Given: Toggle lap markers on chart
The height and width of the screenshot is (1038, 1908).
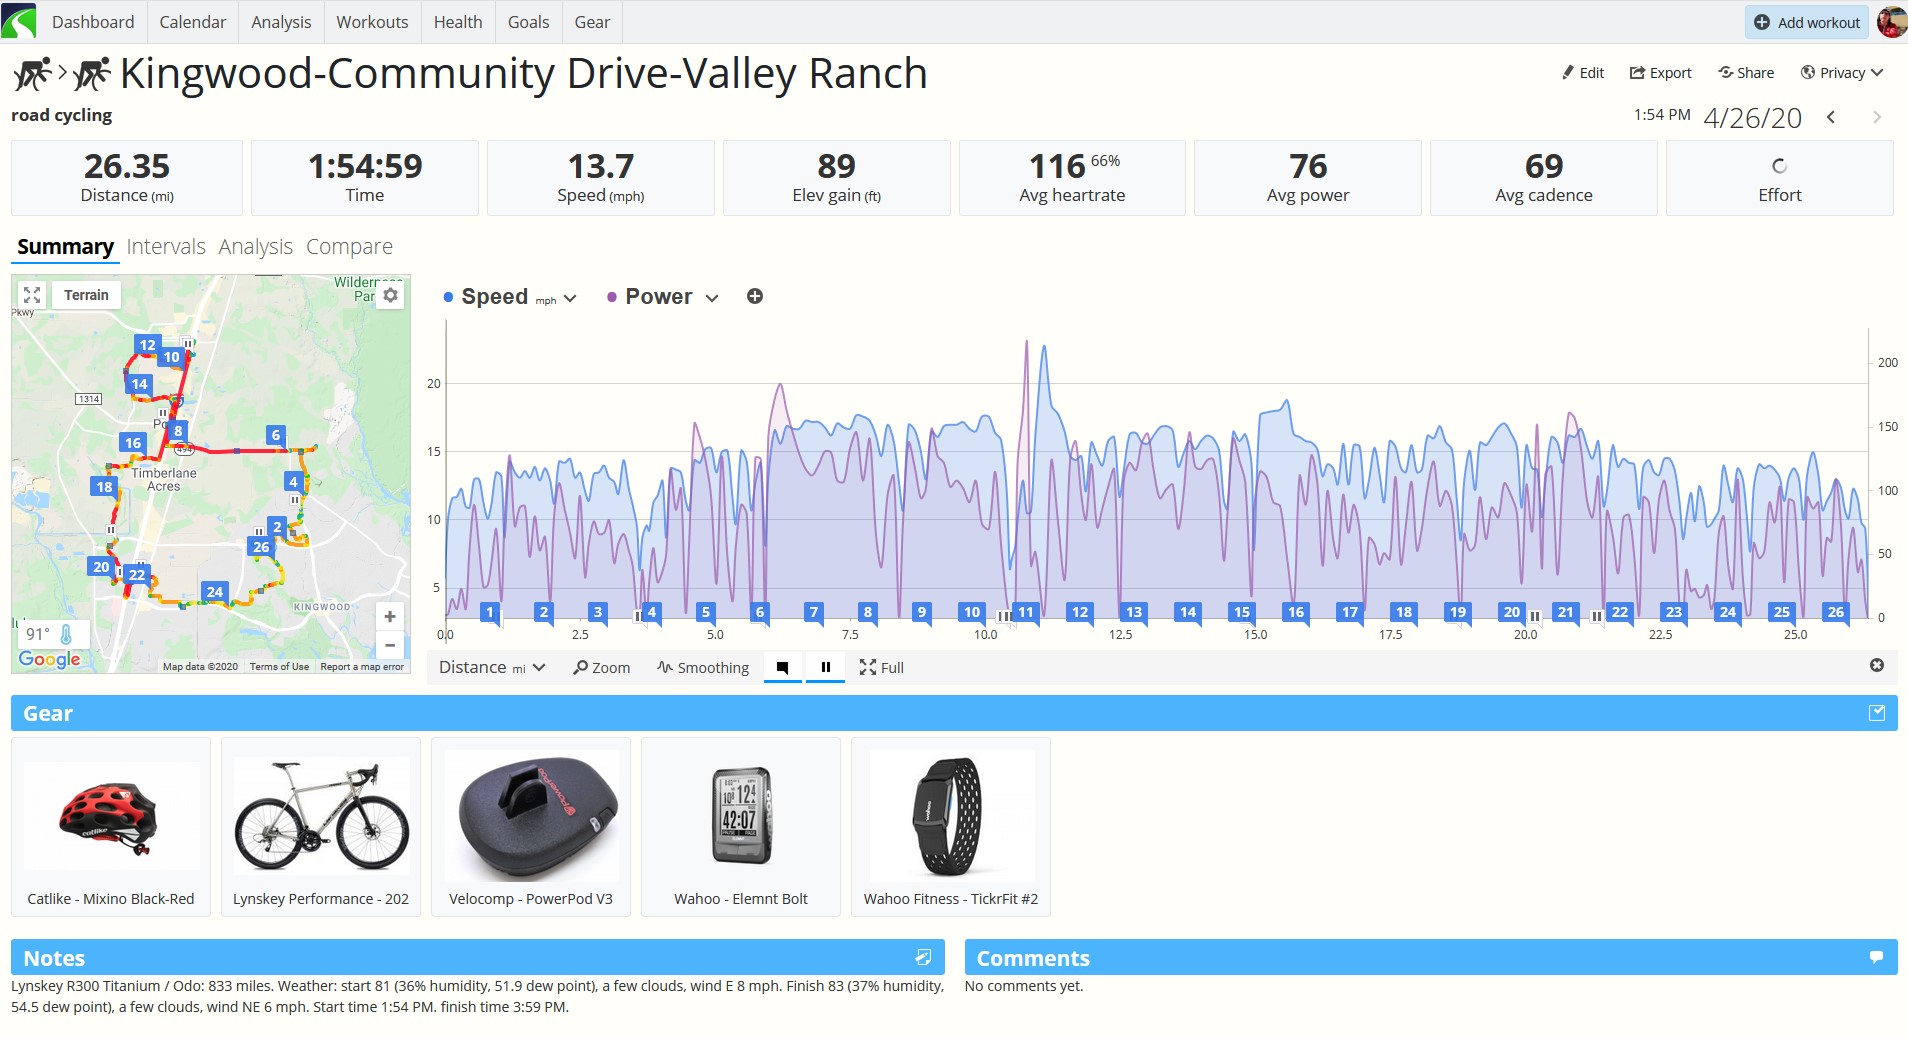Looking at the screenshot, I should [782, 667].
